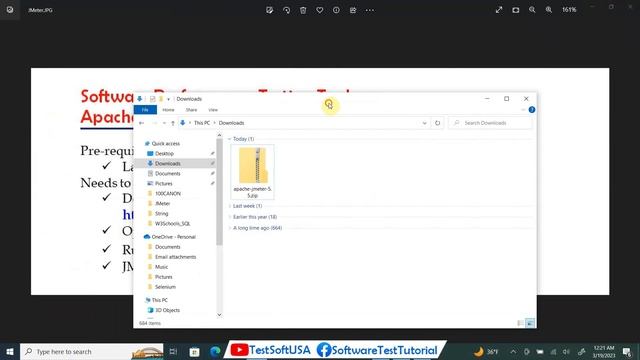Open the Home ribbon tab
This screenshot has height=360, width=640.
pos(168,110)
